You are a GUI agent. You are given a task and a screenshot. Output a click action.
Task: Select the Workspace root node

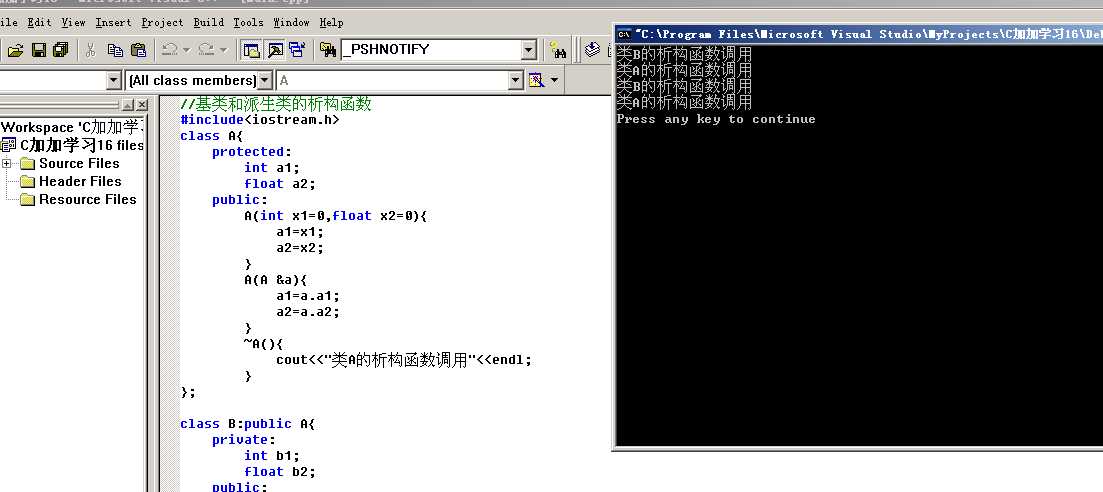[72, 127]
